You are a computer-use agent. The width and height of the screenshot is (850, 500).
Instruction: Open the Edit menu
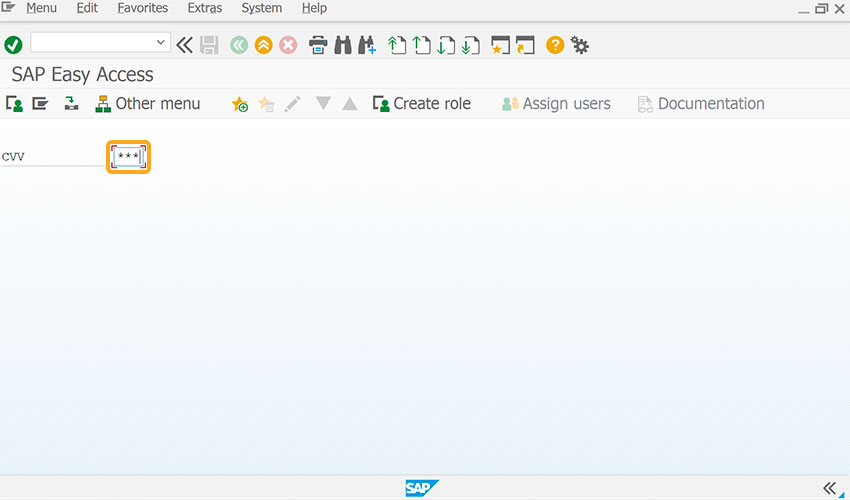[87, 8]
